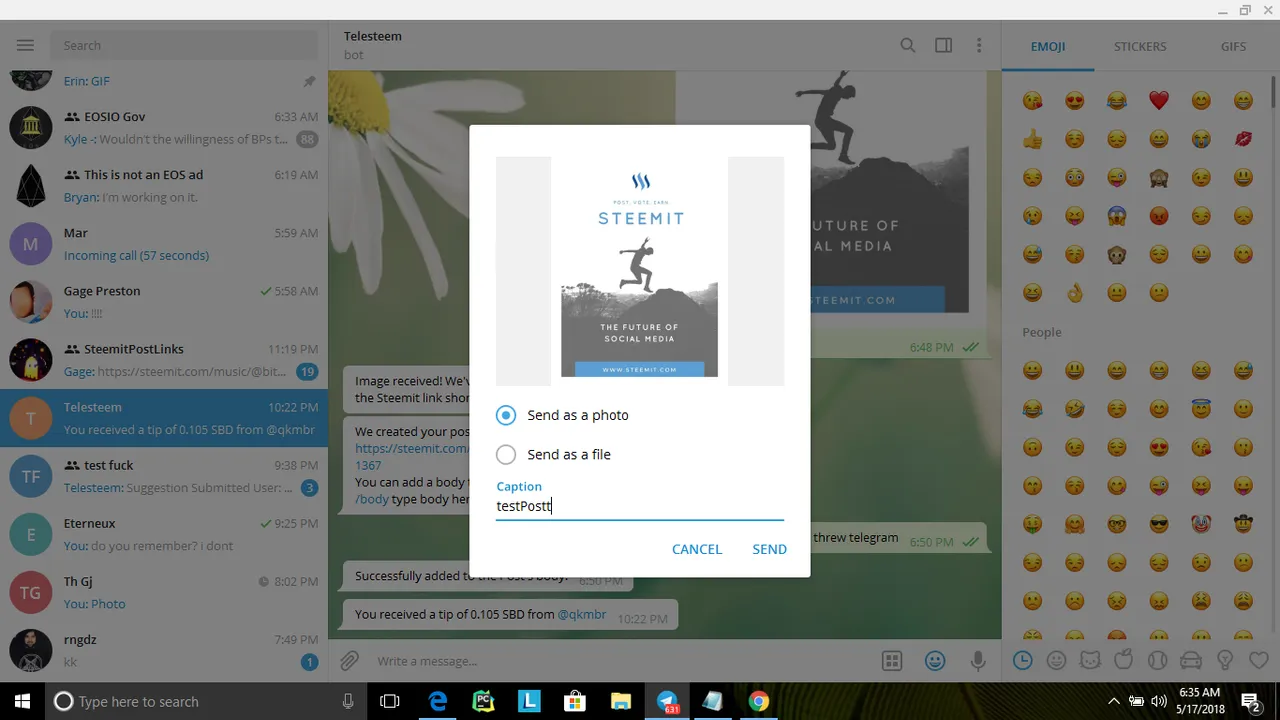Jump to the food emoji category
Image resolution: width=1280 pixels, height=720 pixels.
coord(1124,660)
